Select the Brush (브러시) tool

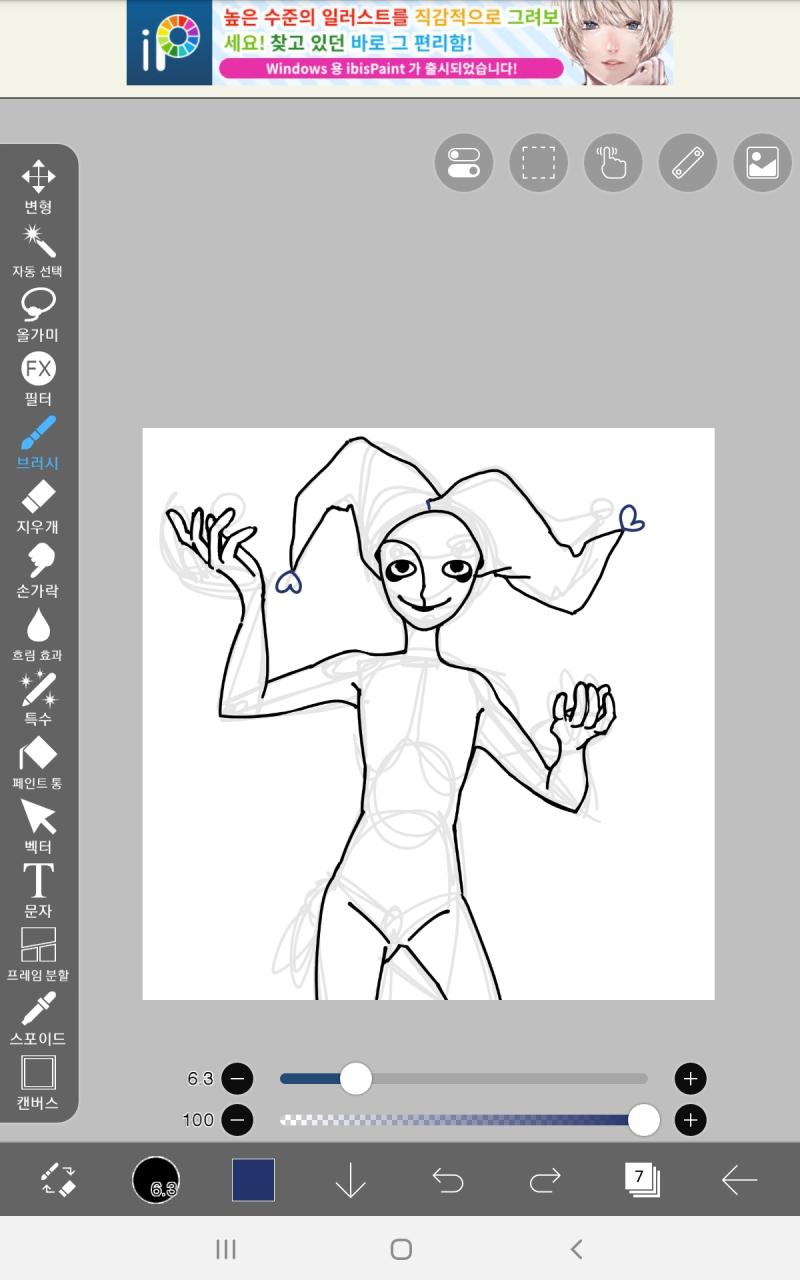coord(38,444)
